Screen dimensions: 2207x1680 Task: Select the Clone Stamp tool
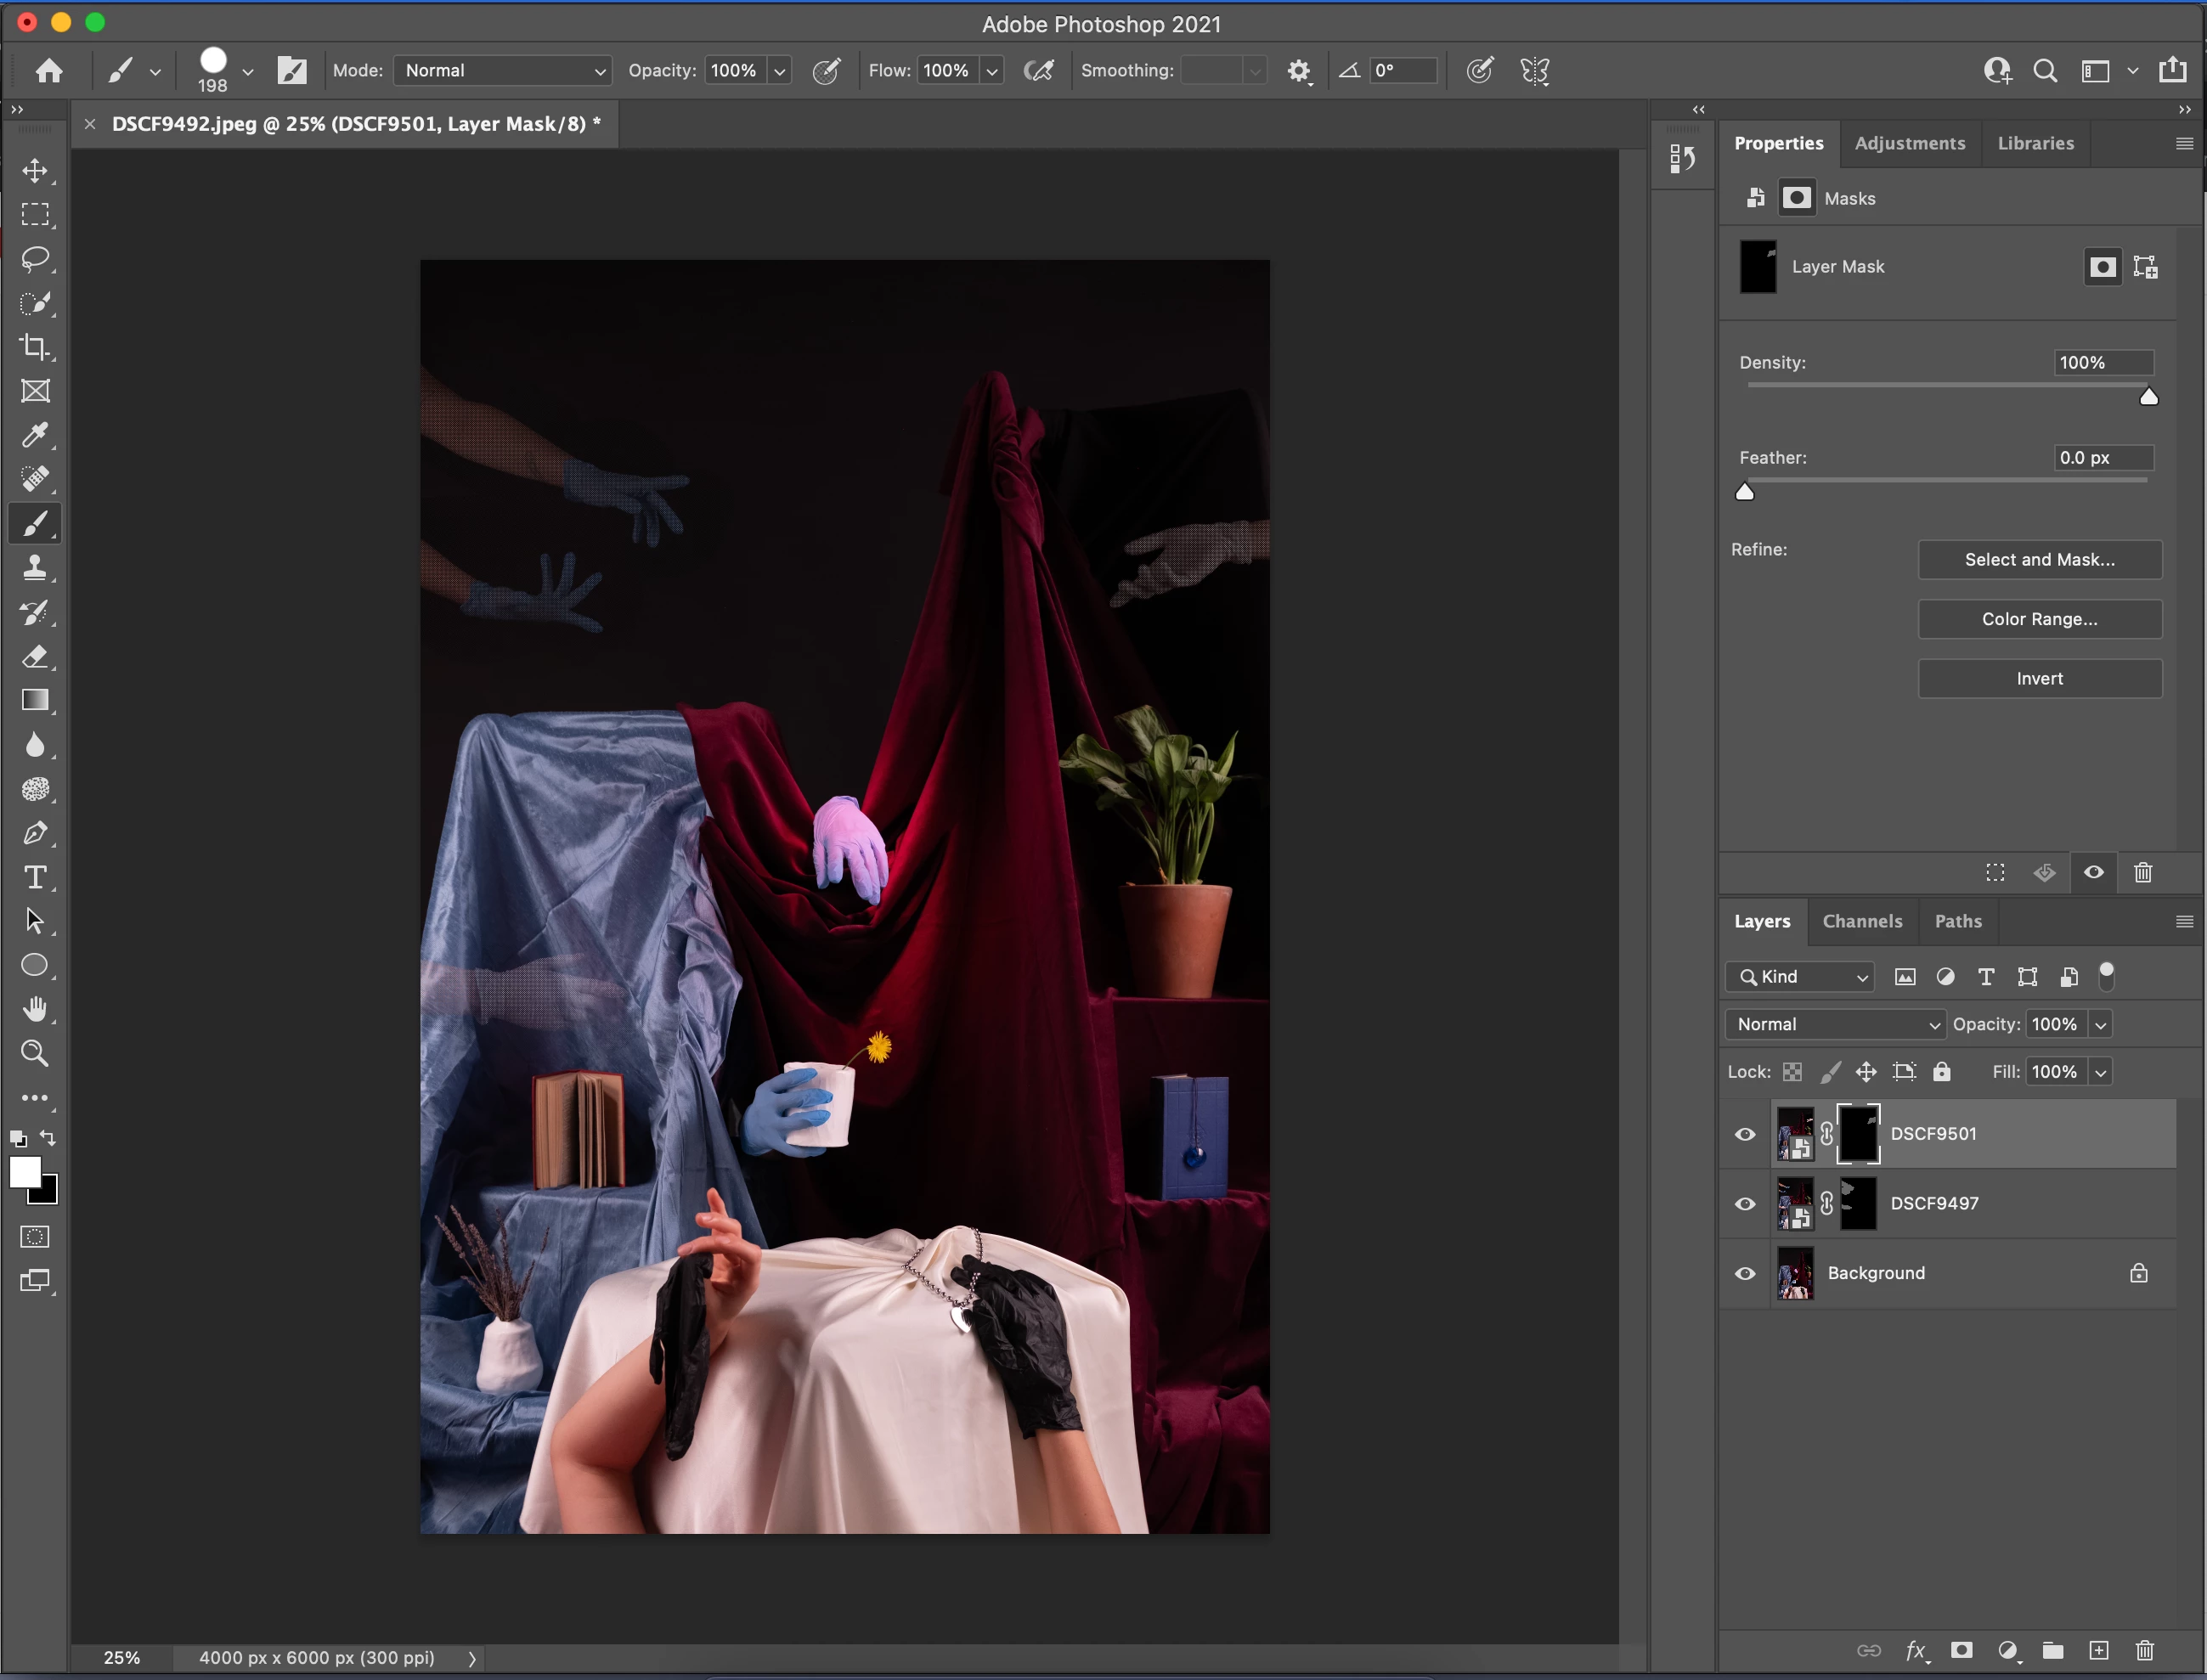click(x=35, y=568)
